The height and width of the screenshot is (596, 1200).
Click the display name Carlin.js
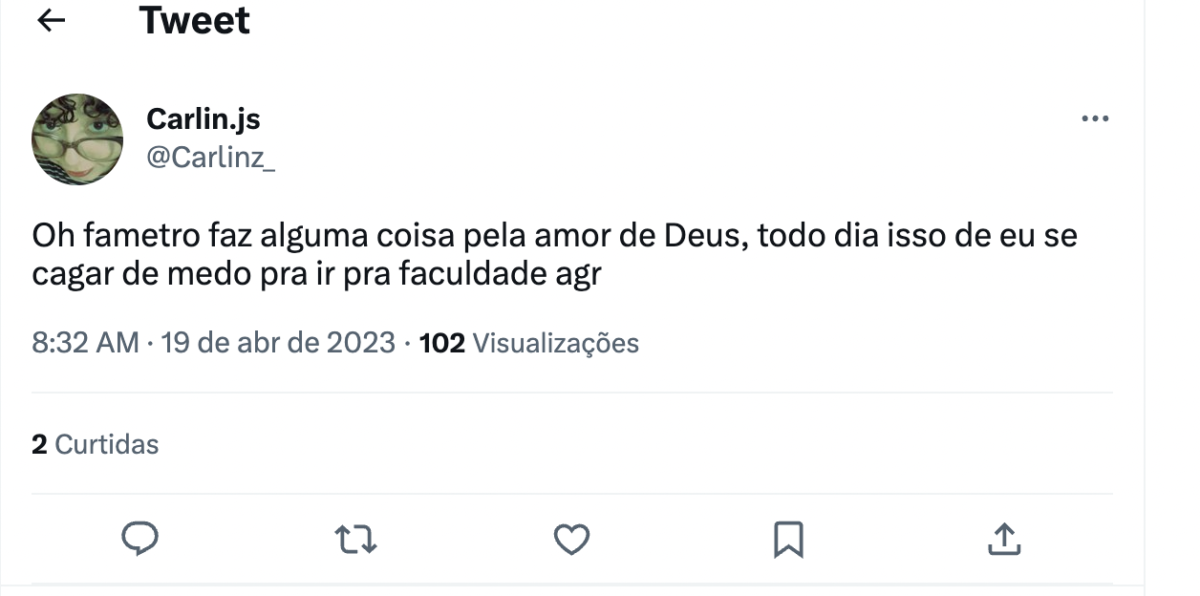pos(203,119)
